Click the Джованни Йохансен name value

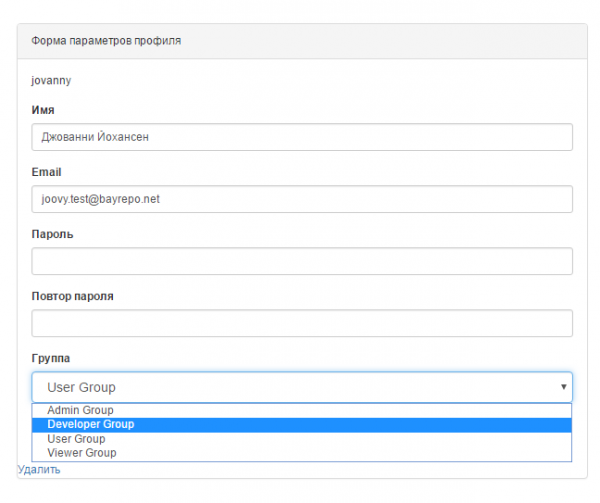tap(95, 137)
